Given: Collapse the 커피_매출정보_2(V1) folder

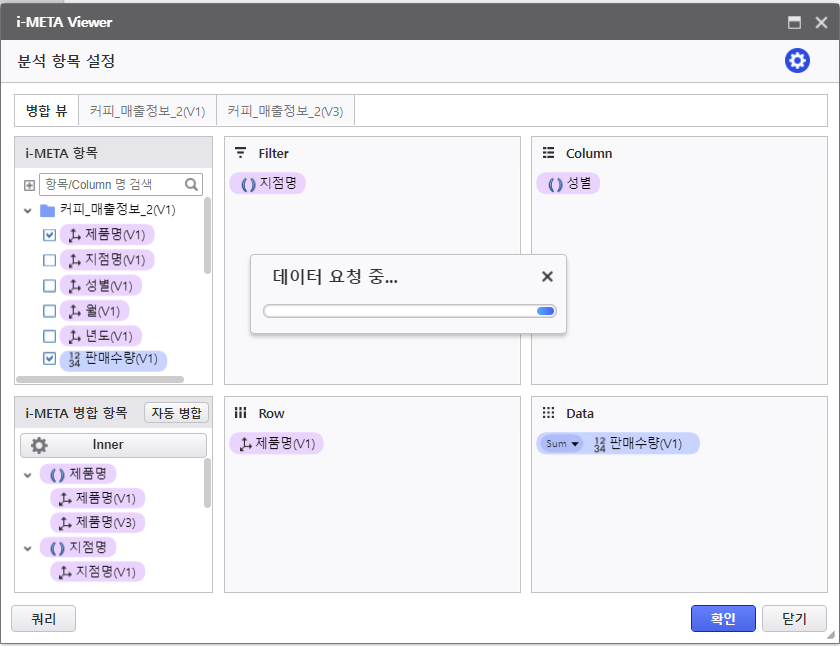Looking at the screenshot, I should coord(28,211).
